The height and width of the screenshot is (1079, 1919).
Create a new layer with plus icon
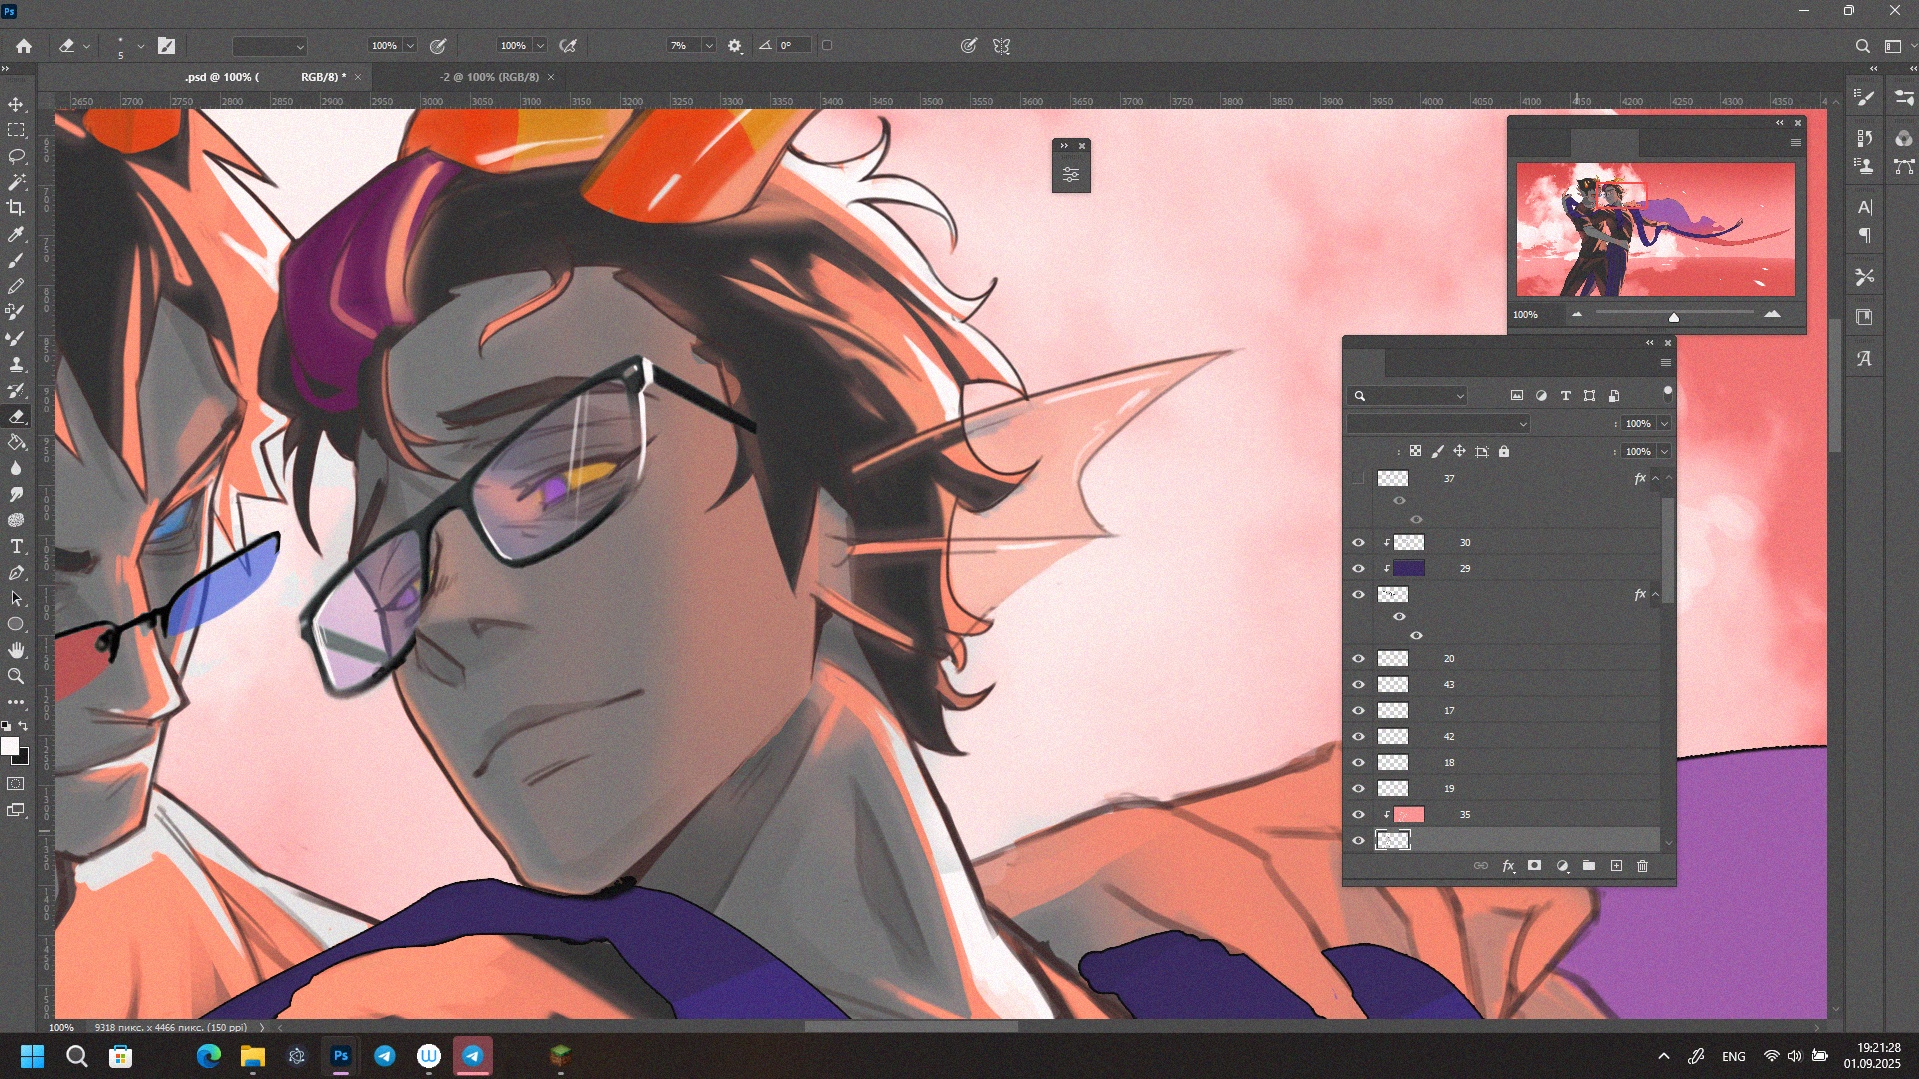tap(1616, 866)
